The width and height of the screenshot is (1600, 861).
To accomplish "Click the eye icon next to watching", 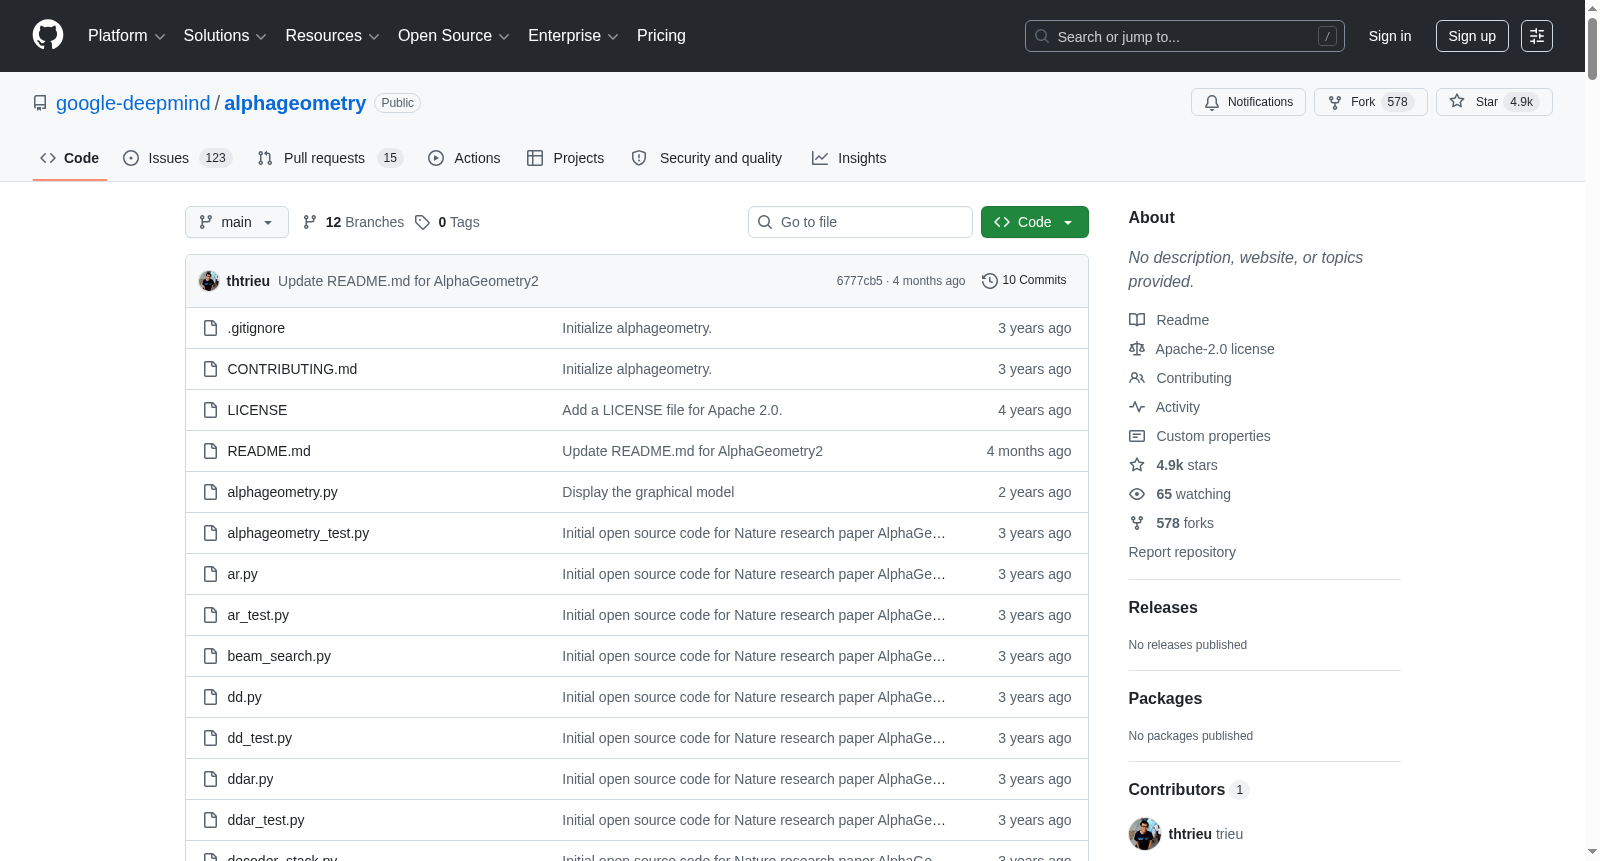I will point(1137,494).
